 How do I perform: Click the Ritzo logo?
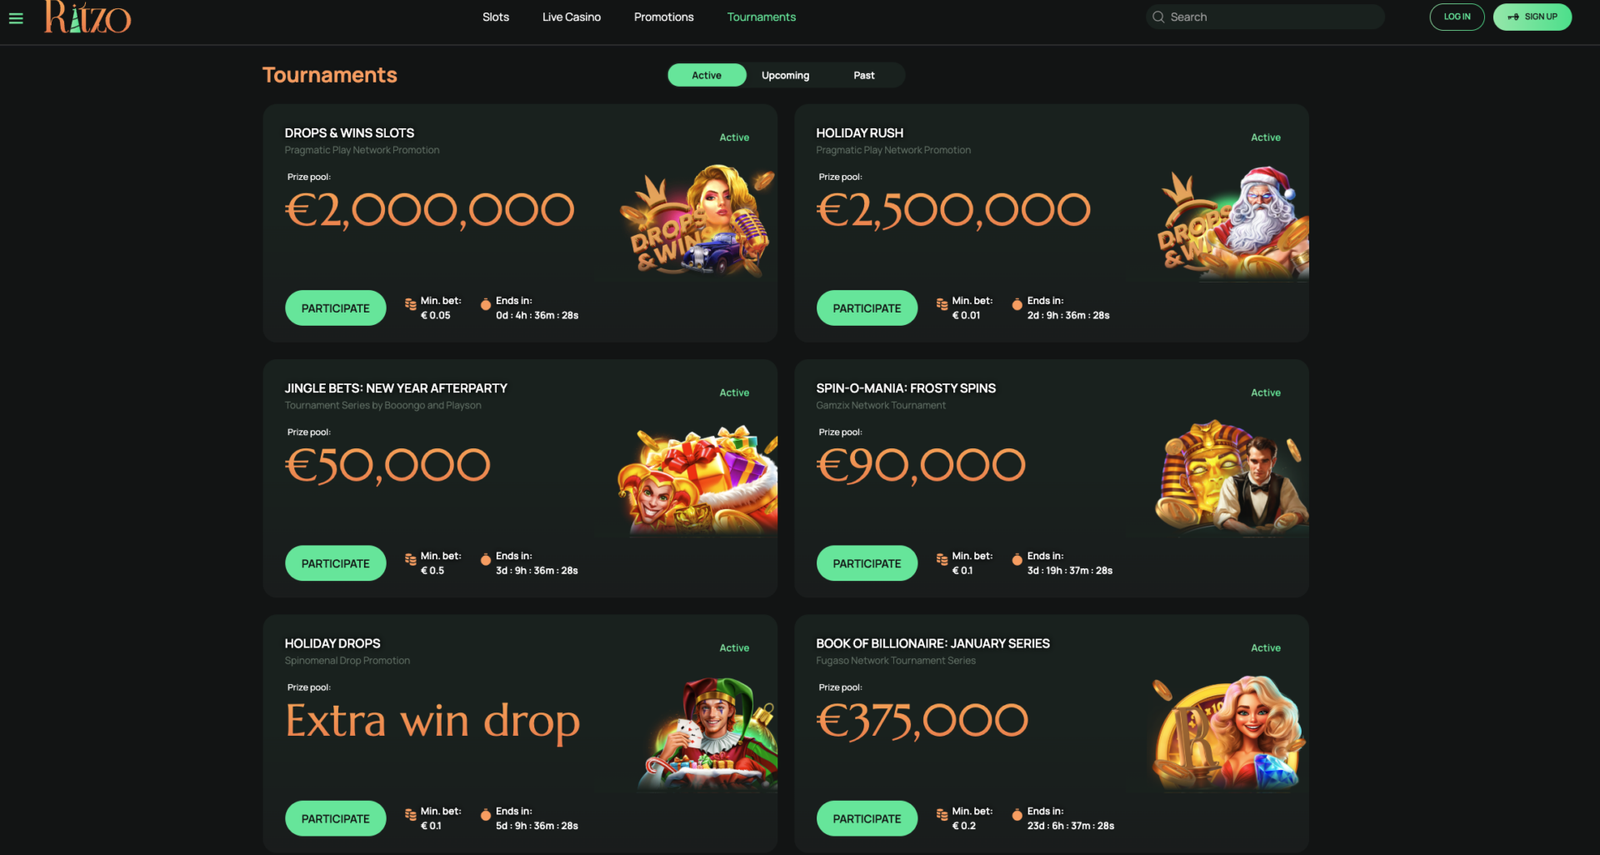pos(87,17)
